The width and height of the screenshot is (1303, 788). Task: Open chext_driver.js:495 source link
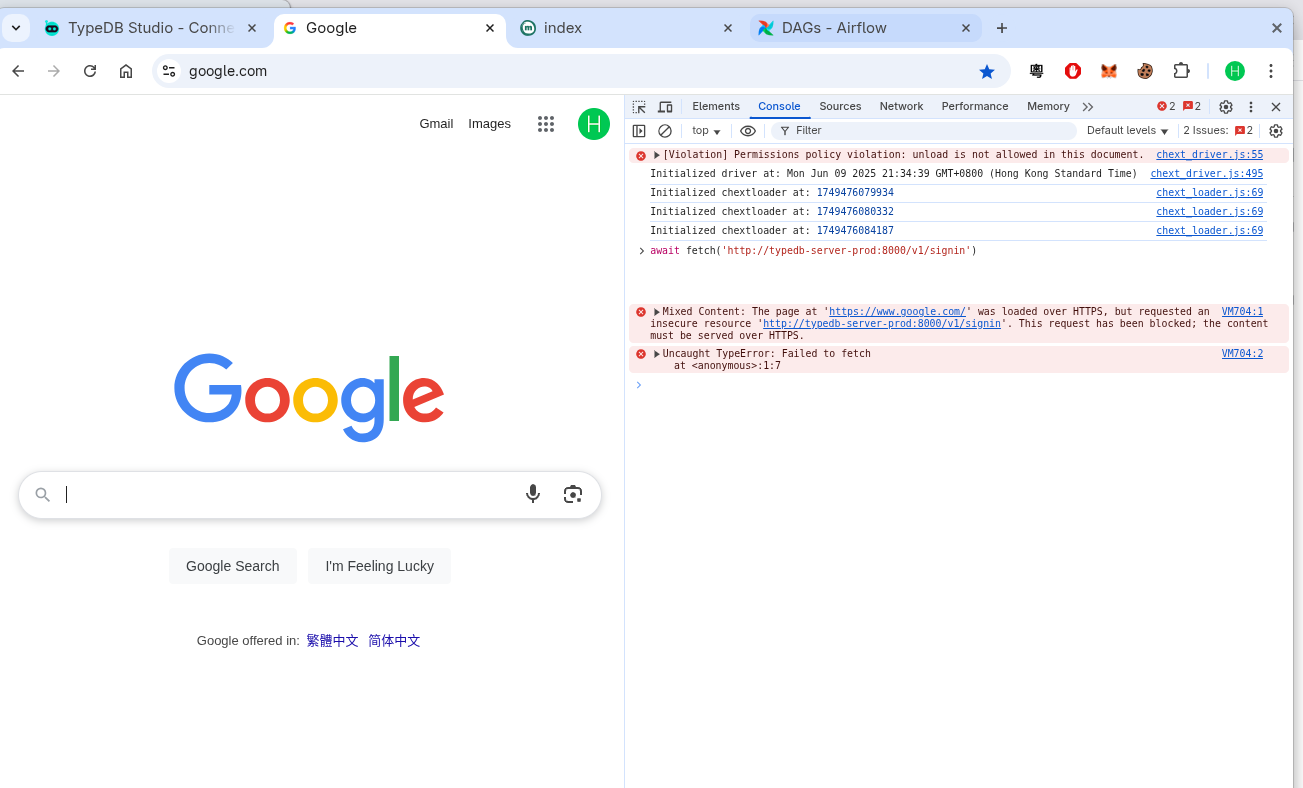1206,174
